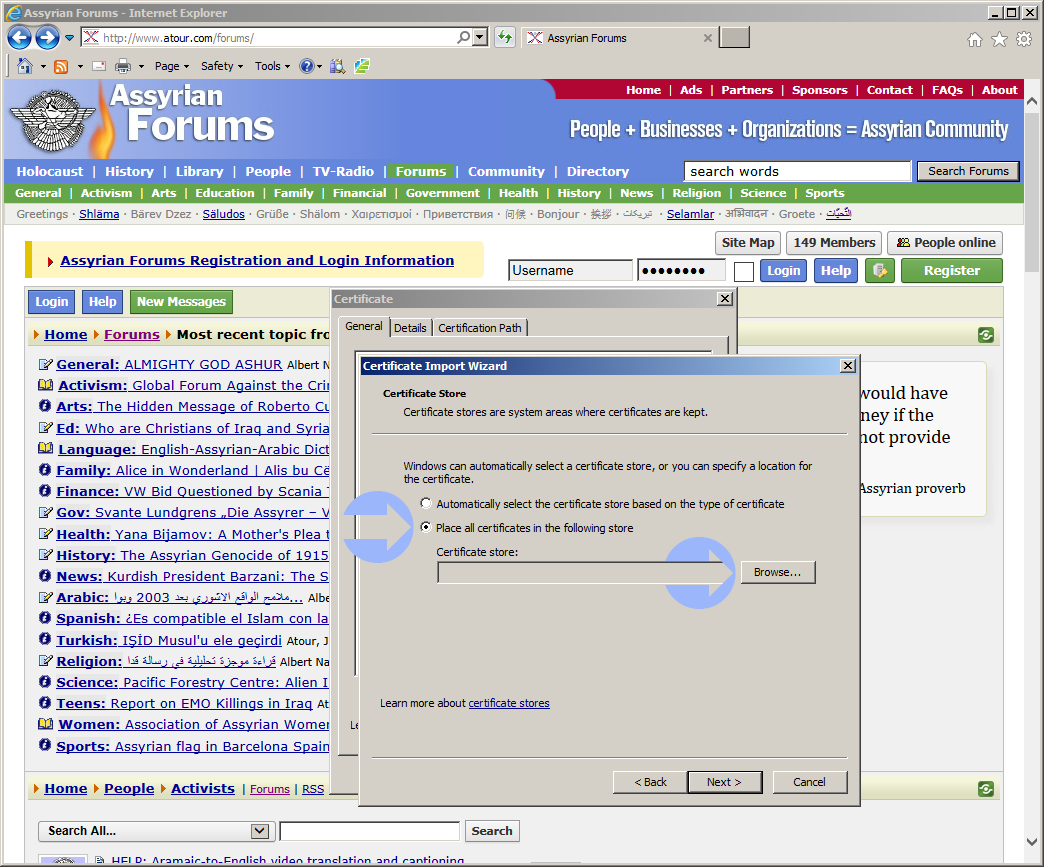Image resolution: width=1044 pixels, height=867 pixels.
Task: Click the Username input field
Action: [570, 270]
